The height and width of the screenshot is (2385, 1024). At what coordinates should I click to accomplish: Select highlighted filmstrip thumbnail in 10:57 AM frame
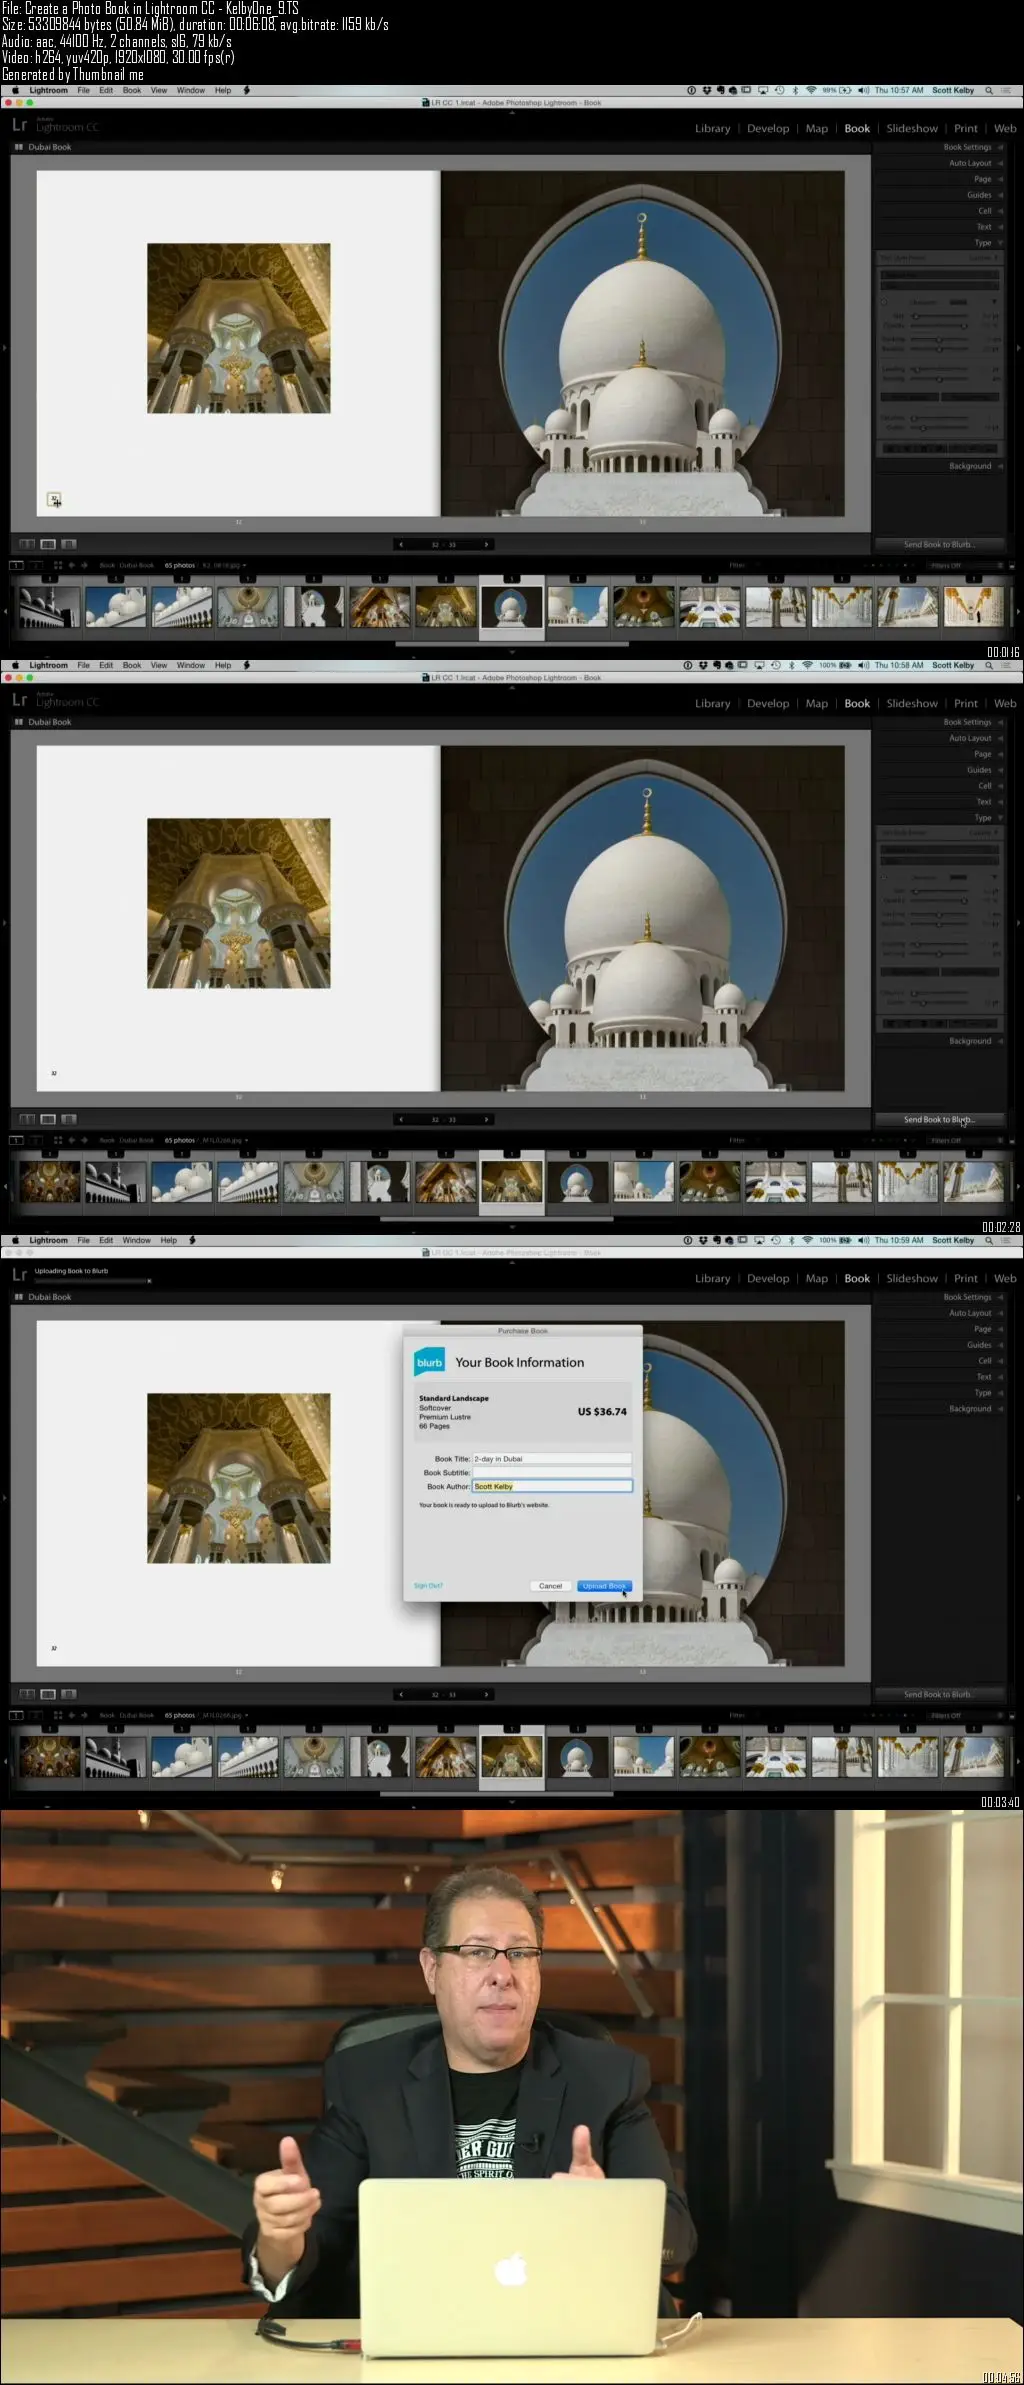(512, 607)
